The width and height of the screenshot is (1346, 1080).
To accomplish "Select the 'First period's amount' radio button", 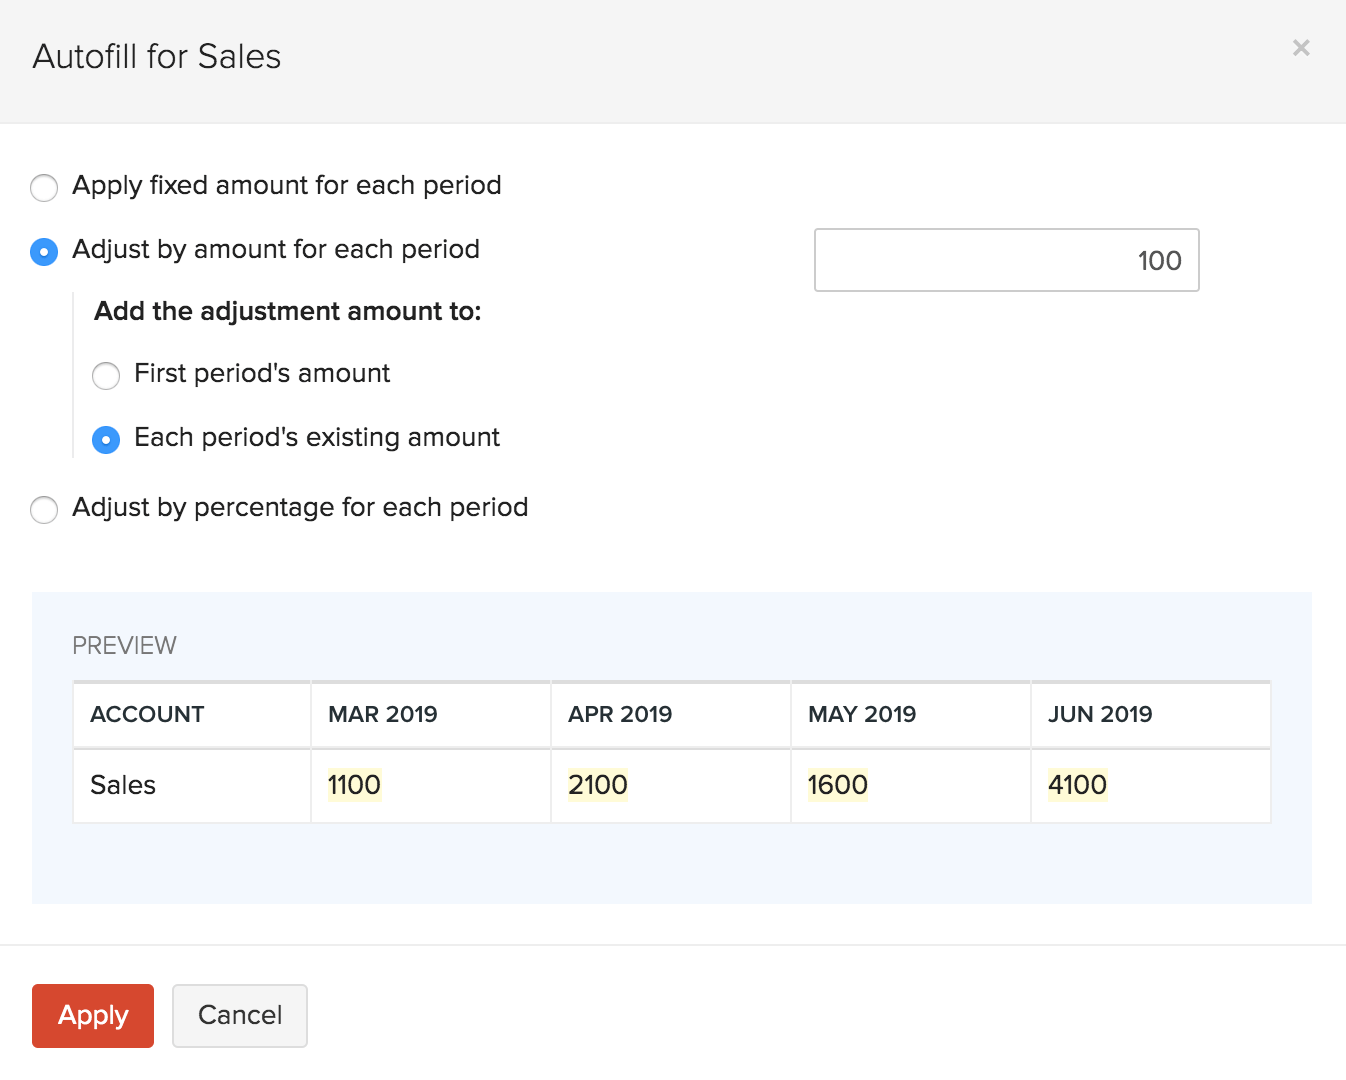I will (106, 375).
